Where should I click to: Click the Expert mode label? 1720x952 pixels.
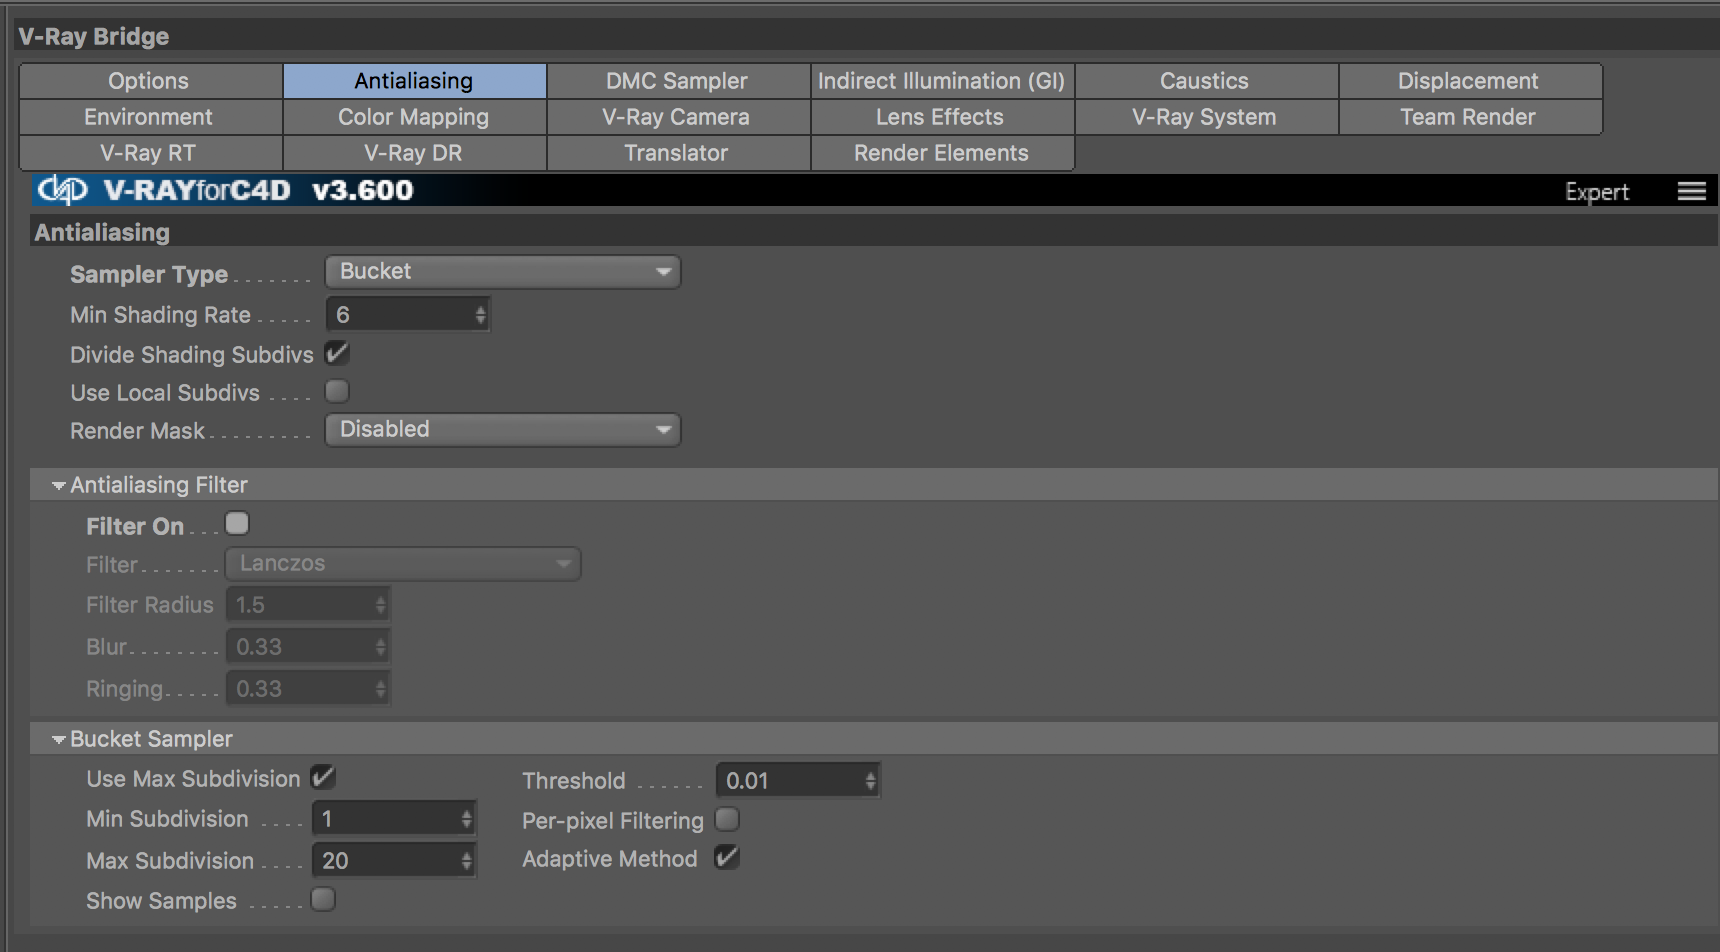[1597, 192]
